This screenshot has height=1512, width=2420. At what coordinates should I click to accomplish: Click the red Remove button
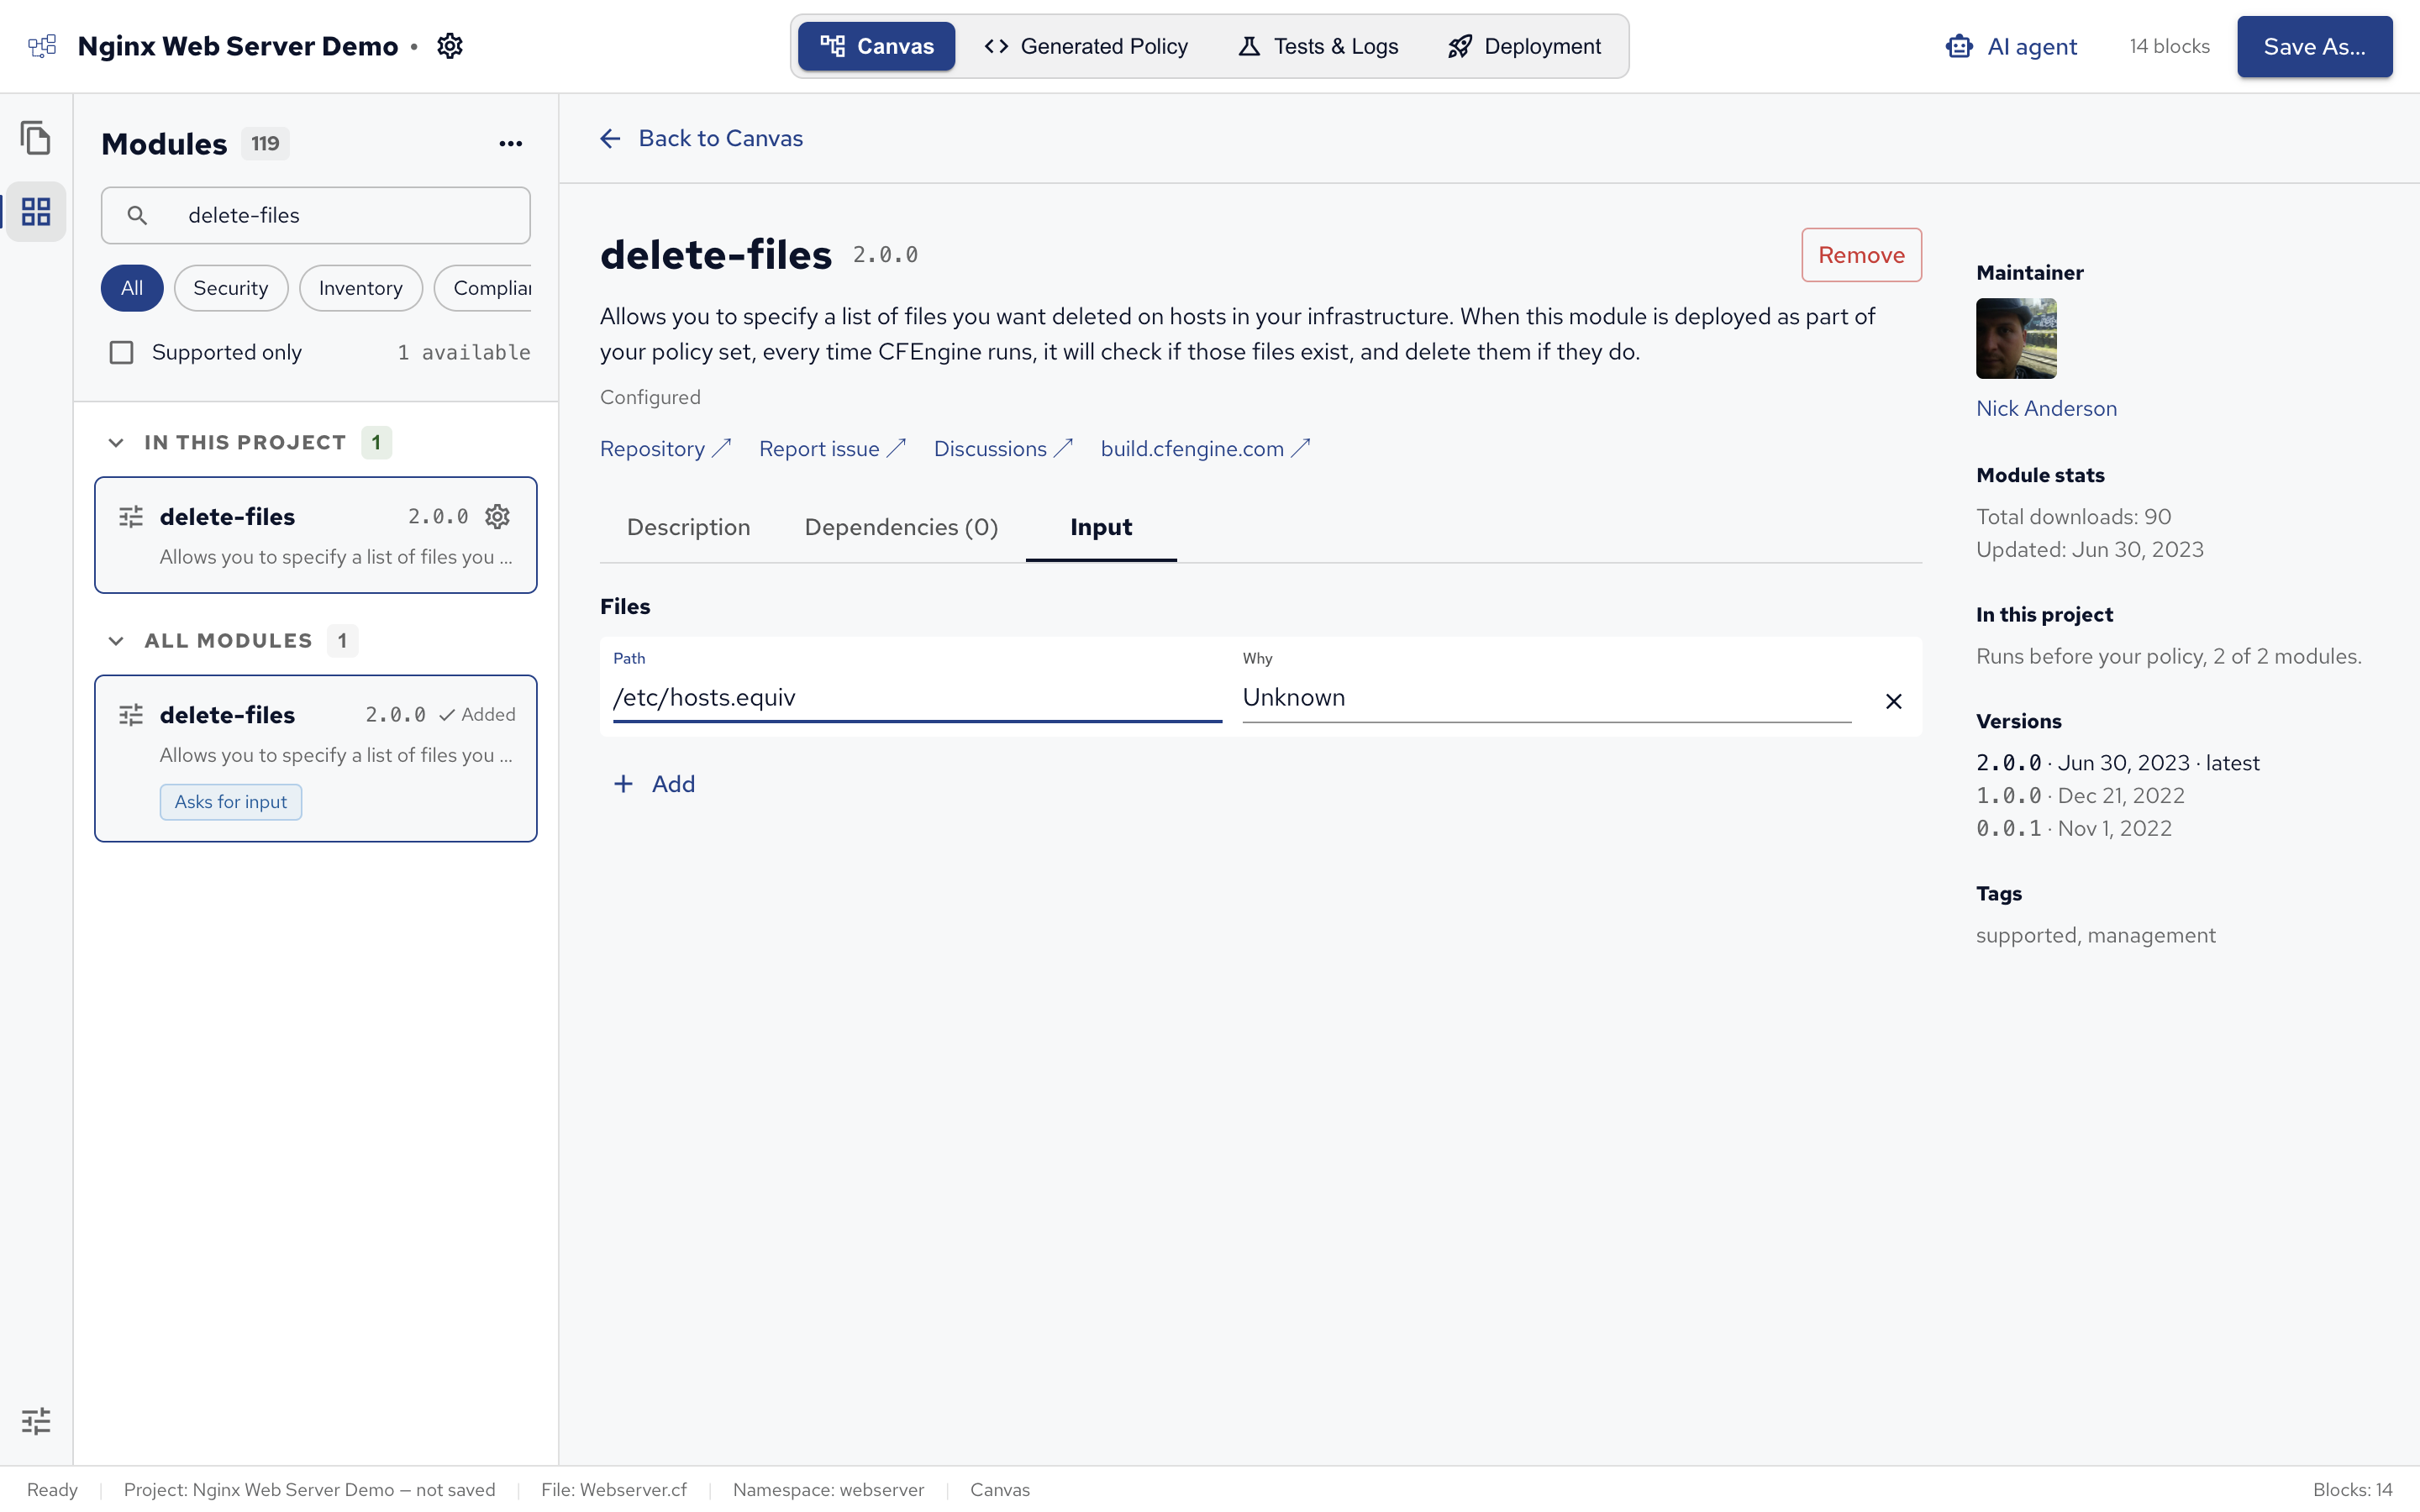click(x=1861, y=255)
